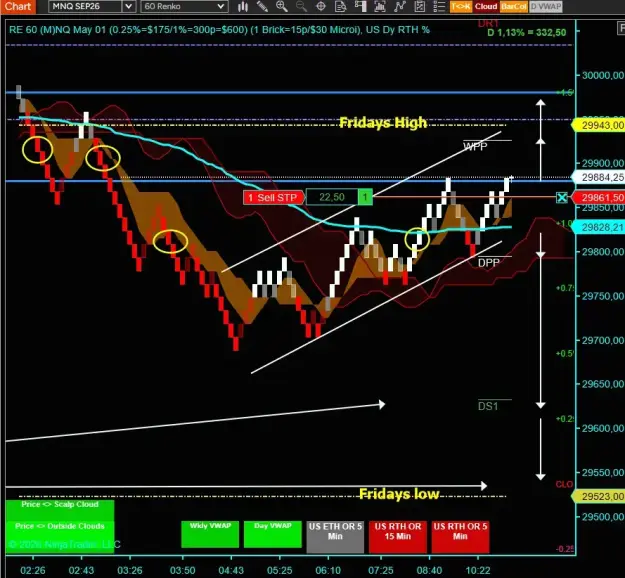Image resolution: width=625 pixels, height=578 pixels.
Task: Open the MNQ SEP26 instrument dropdown arrow
Action: point(128,6)
